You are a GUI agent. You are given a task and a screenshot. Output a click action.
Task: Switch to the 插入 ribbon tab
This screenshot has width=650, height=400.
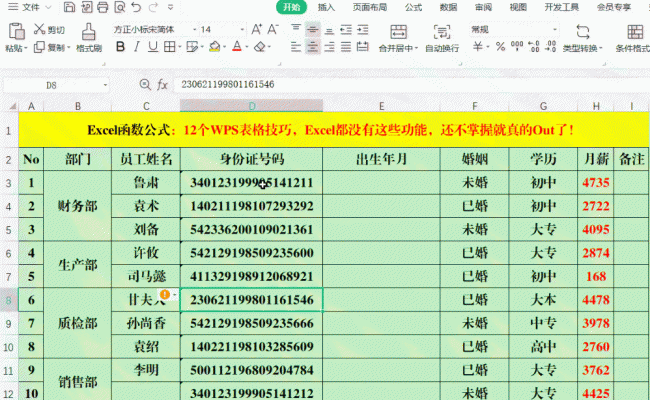tap(326, 7)
